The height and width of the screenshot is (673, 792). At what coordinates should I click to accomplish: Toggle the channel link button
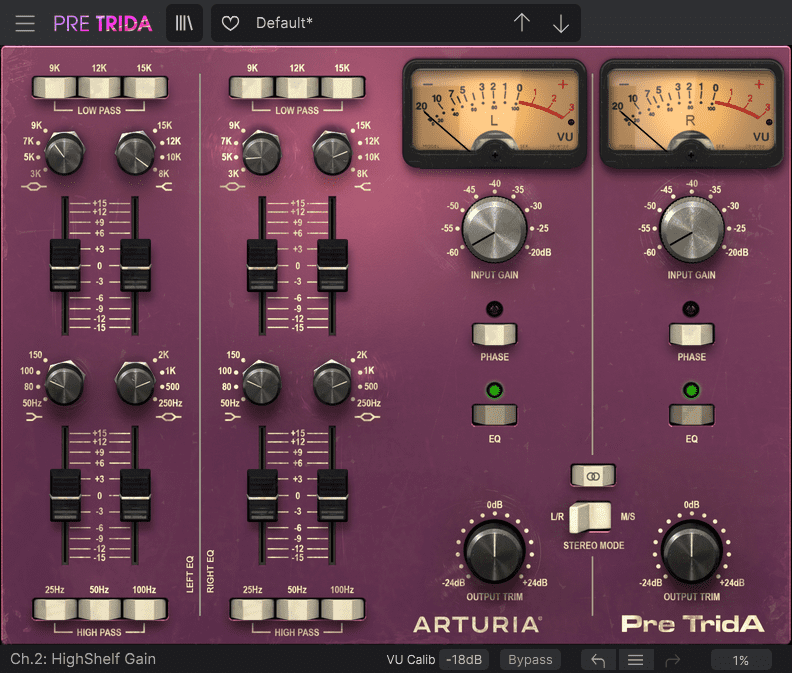click(x=593, y=476)
